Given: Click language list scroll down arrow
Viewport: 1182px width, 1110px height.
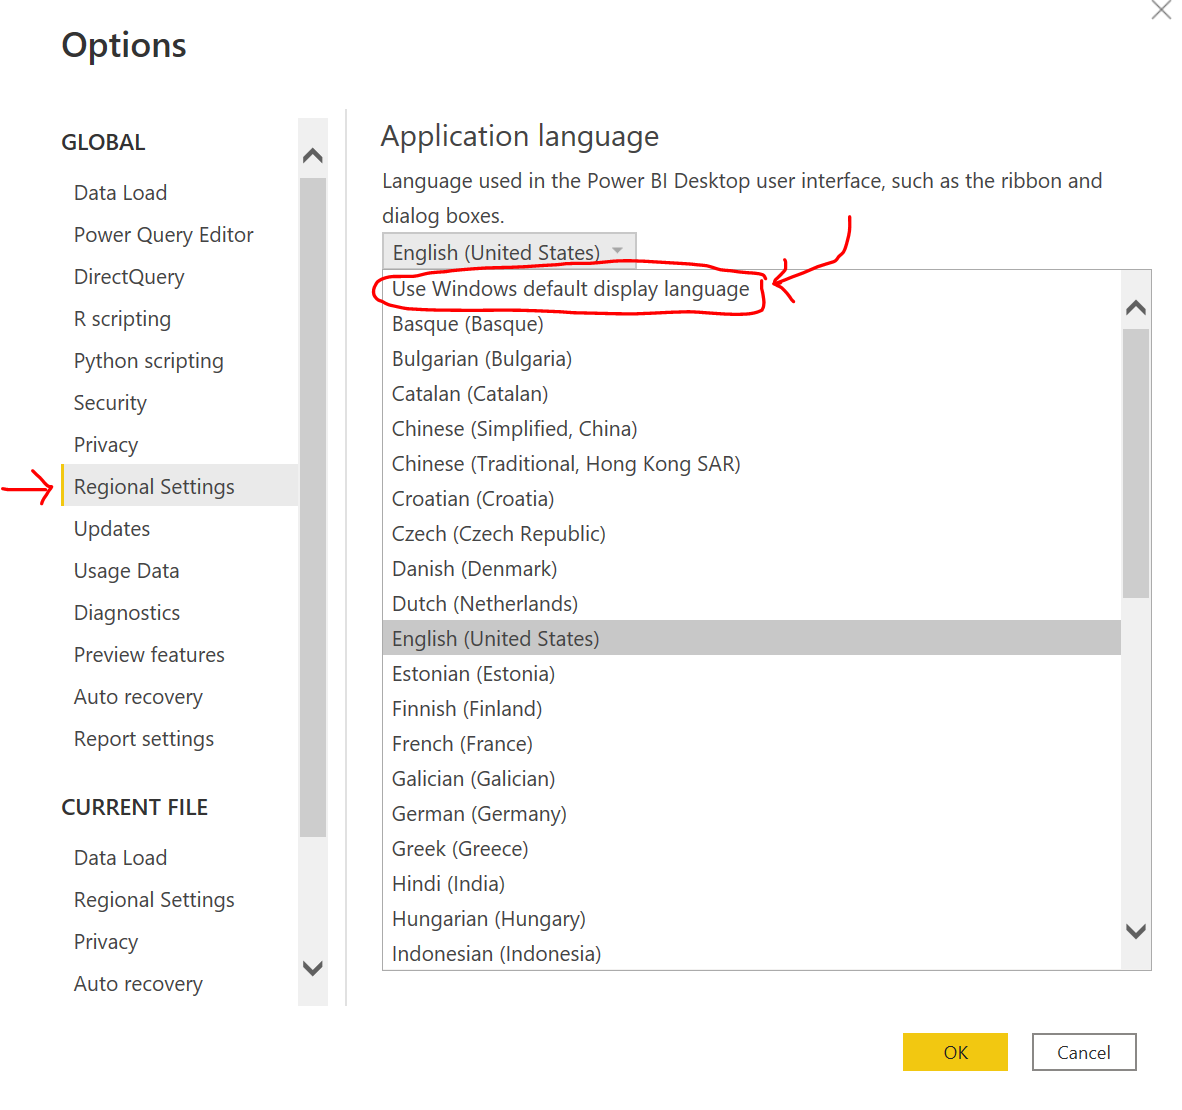Looking at the screenshot, I should click(1136, 931).
